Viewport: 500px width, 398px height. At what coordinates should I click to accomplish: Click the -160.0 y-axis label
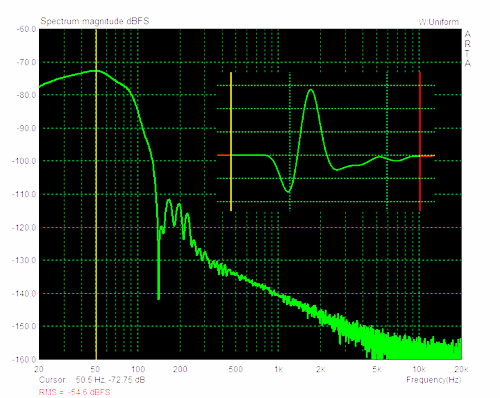24,359
